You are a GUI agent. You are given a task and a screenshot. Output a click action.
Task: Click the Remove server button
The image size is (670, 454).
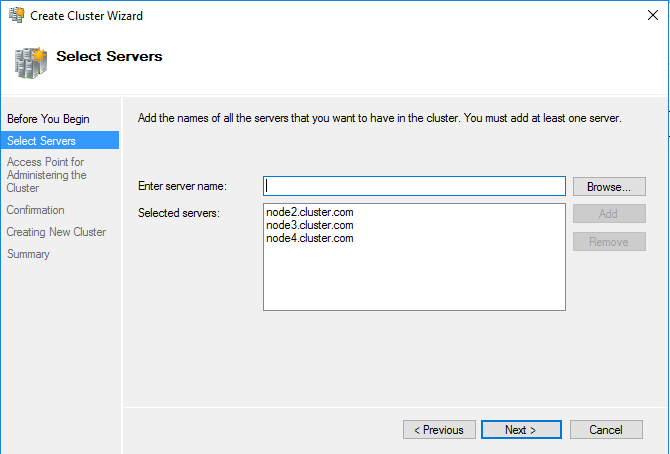(x=609, y=242)
